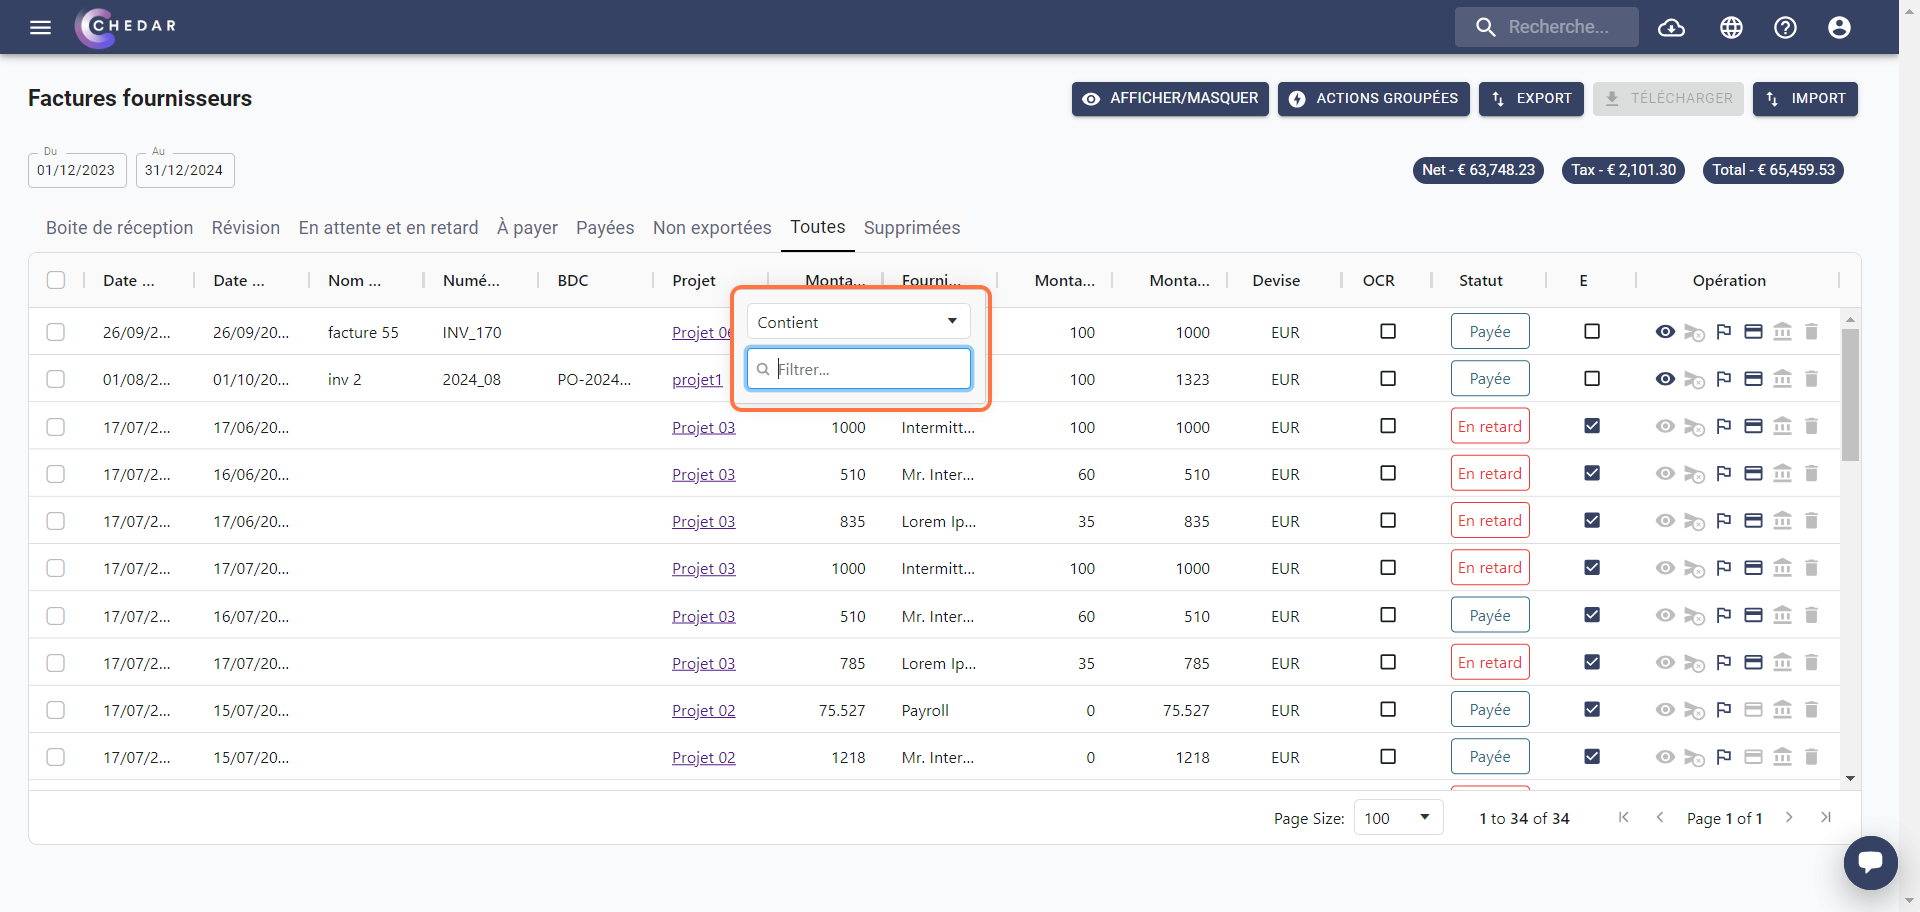Viewport: 1920px width, 912px height.
Task: View the facture 55 invoice with eye icon
Action: click(x=1665, y=332)
